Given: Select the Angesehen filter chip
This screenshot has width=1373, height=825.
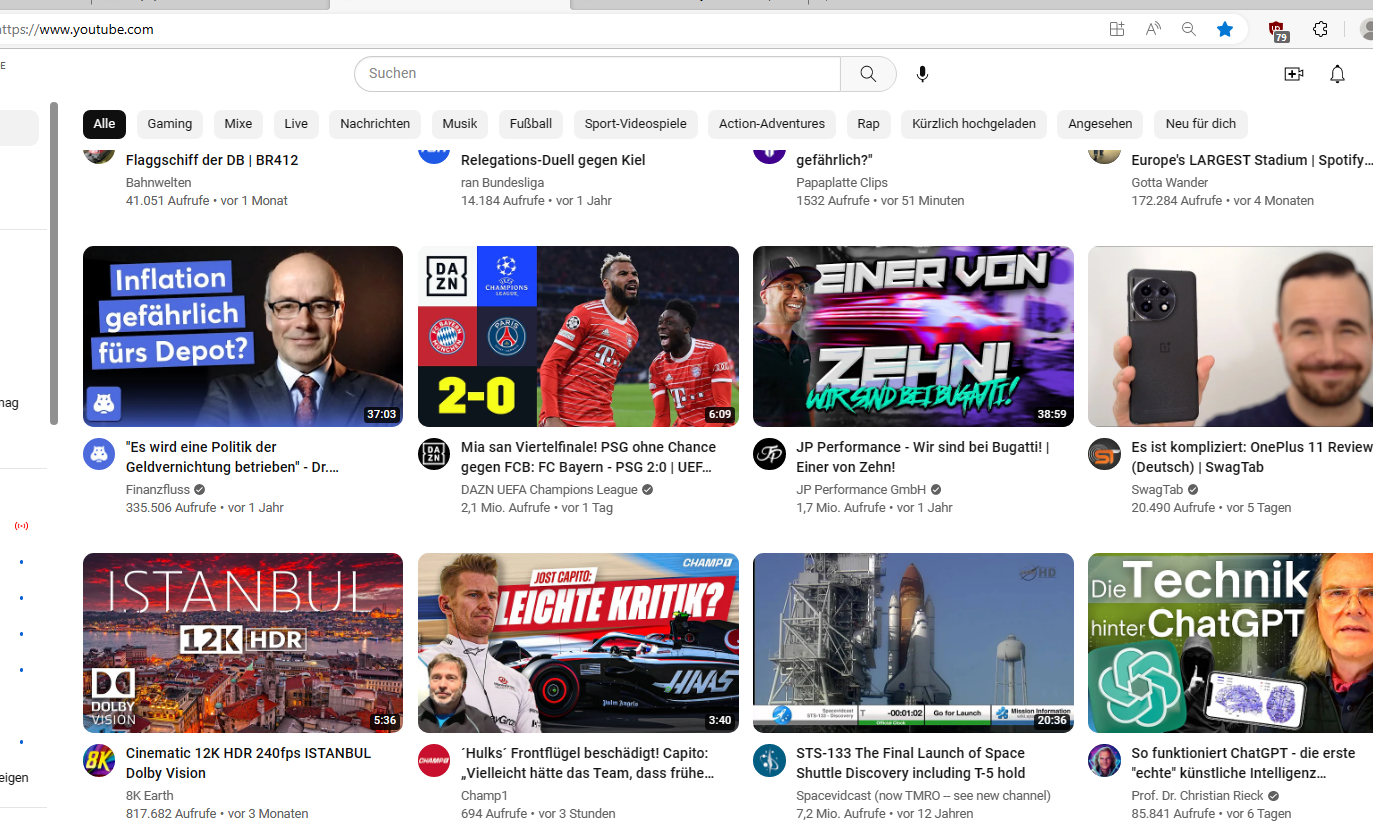Looking at the screenshot, I should 1100,124.
